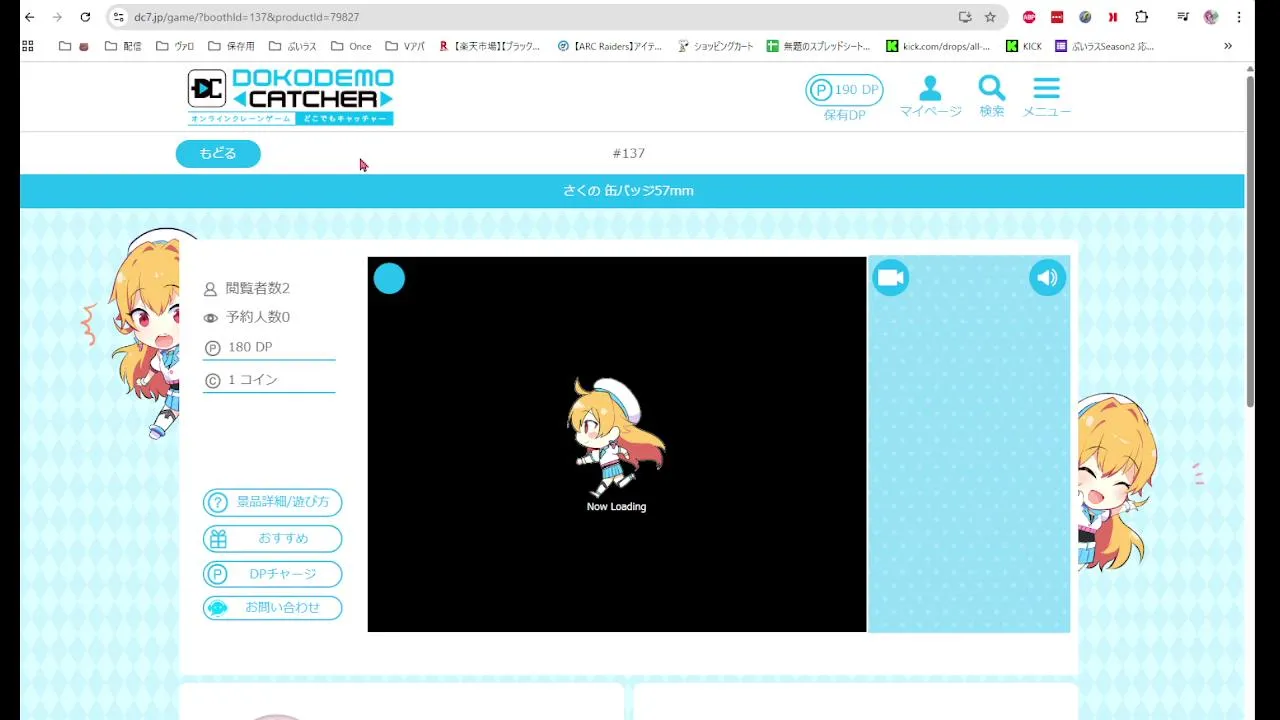Open the 楽天市場 bookmark
Screen dimensions: 1280x720
(x=489, y=46)
